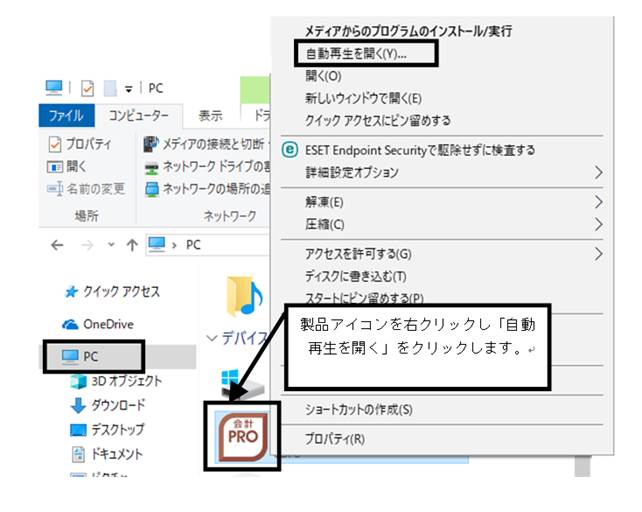Click ネットワークの場所の追加 in the ribbon

(x=208, y=188)
